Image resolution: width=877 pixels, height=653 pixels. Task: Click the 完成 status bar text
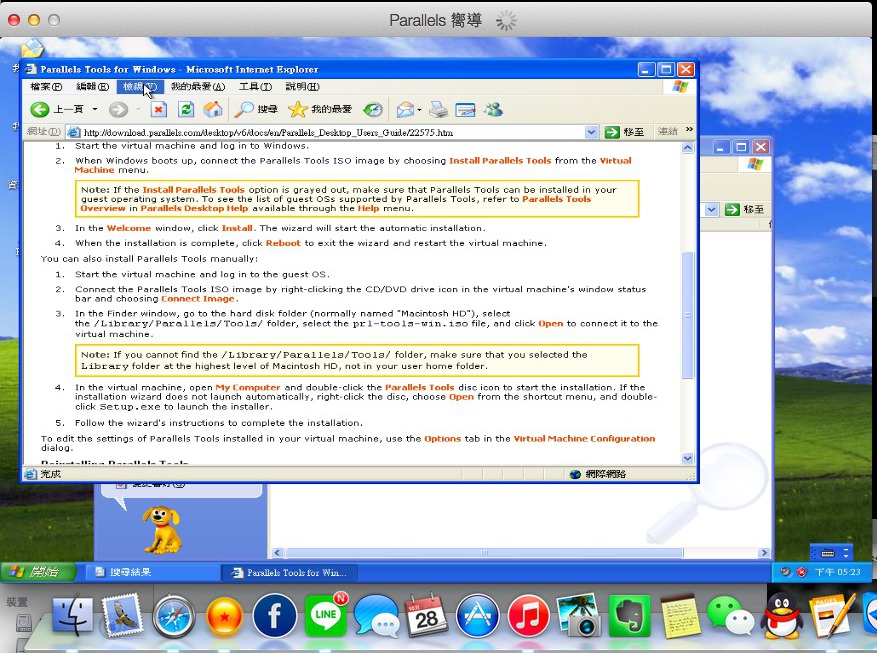point(50,474)
